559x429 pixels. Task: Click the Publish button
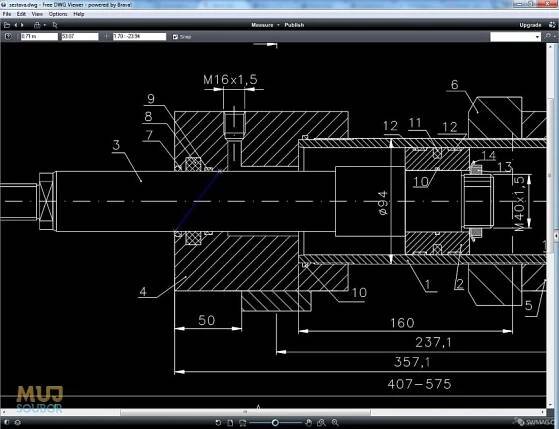(294, 25)
